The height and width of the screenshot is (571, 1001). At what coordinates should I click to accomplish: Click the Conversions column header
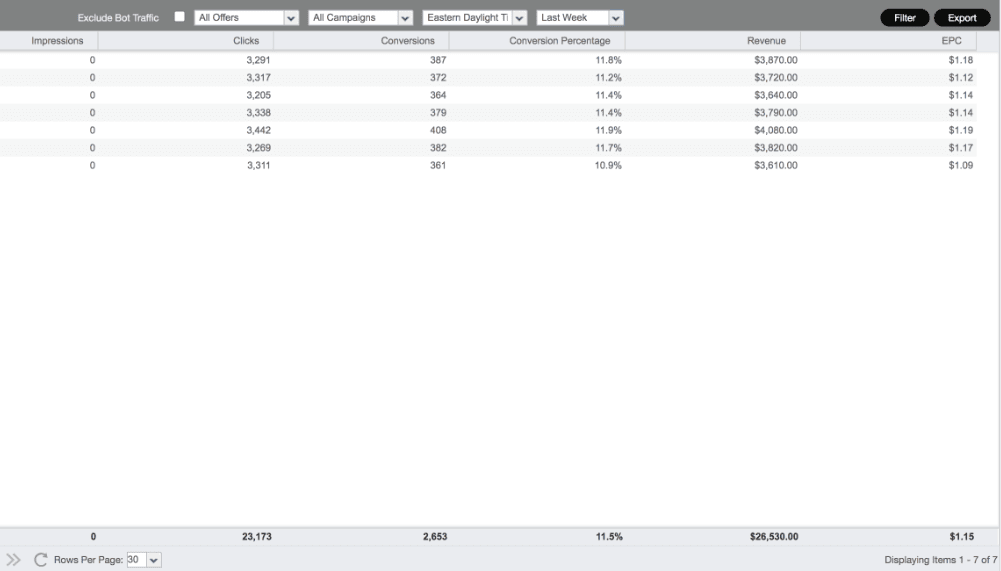[x=408, y=41]
